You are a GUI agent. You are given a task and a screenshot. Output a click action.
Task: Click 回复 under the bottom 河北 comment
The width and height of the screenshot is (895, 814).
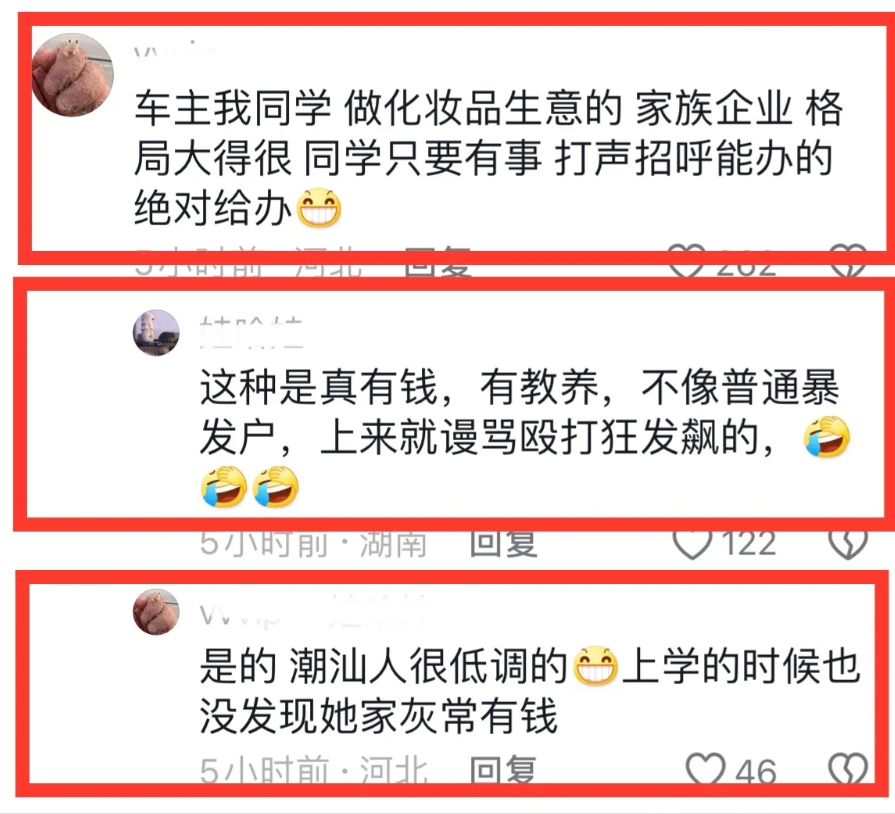[x=503, y=771]
